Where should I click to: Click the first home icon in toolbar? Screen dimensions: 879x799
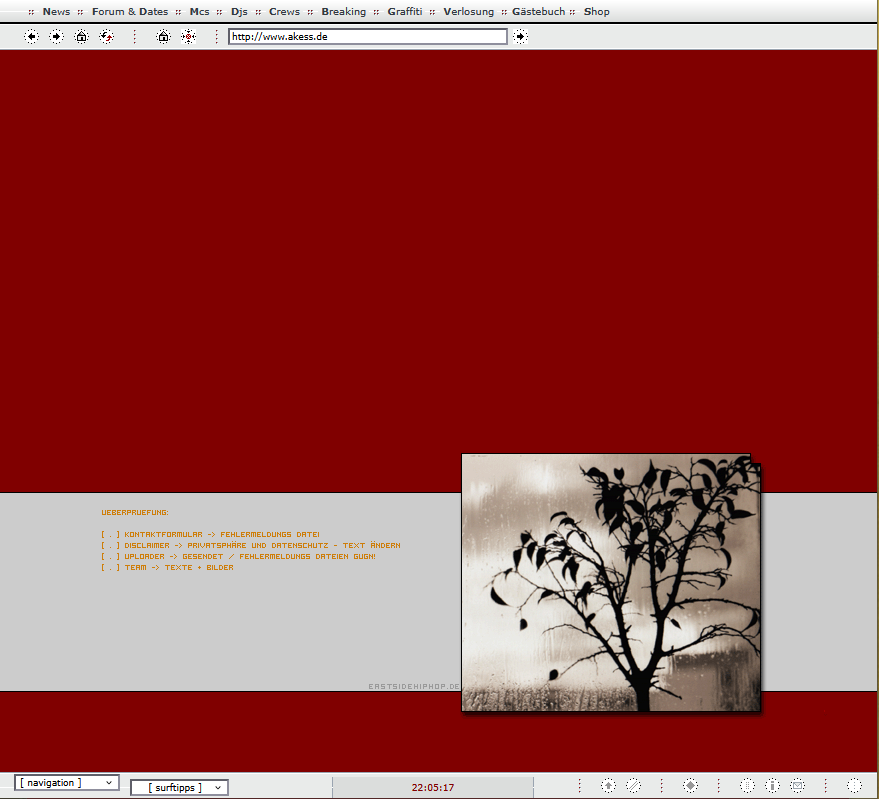pos(82,37)
